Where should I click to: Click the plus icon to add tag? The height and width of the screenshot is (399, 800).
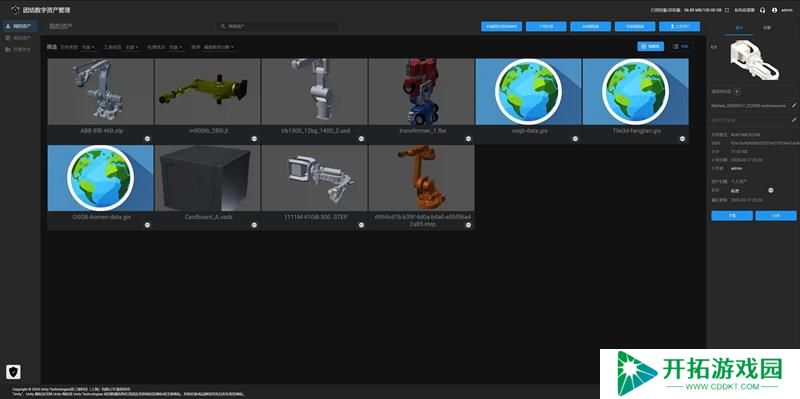click(737, 91)
